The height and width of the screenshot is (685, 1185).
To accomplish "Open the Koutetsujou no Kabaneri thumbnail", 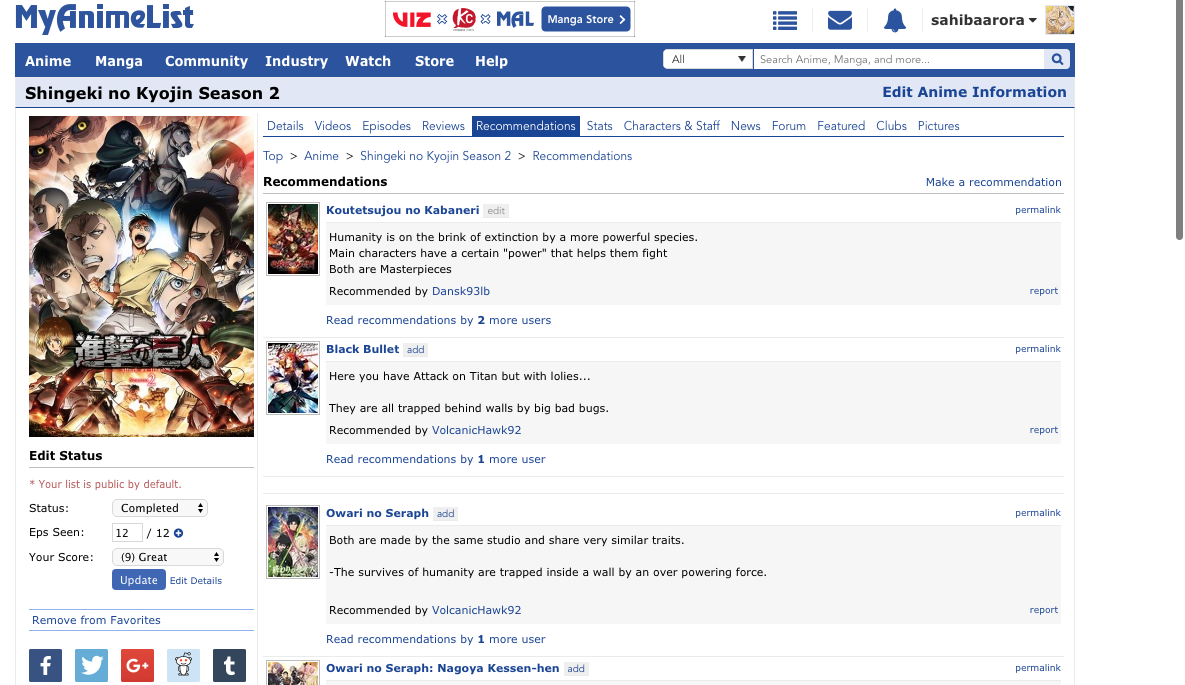I will click(292, 239).
